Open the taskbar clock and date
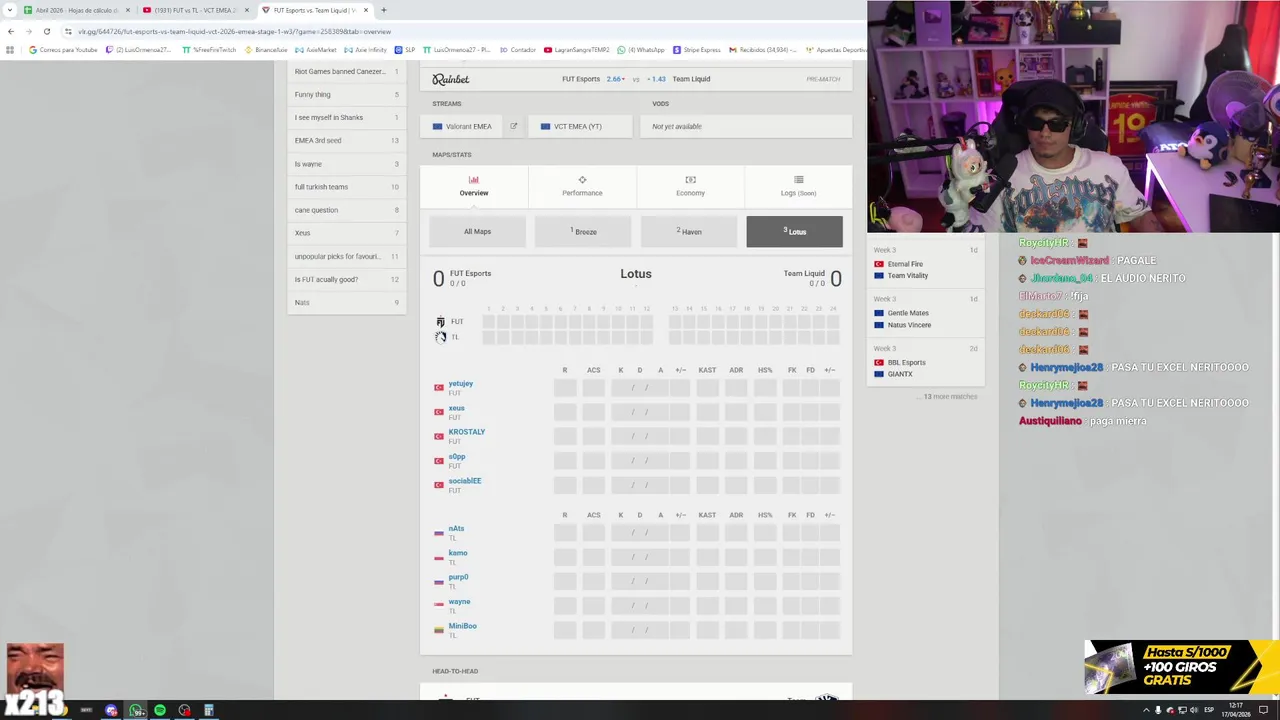The image size is (1280, 720). click(1236, 710)
